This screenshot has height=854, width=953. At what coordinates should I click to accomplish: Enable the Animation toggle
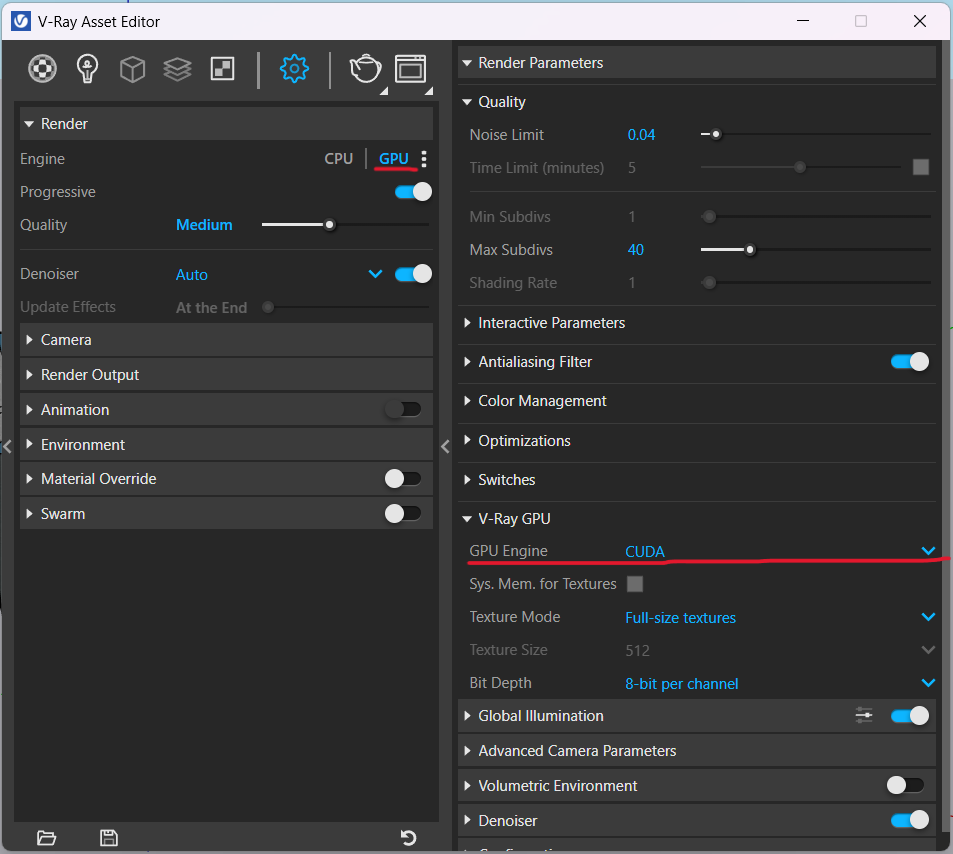[x=403, y=410]
